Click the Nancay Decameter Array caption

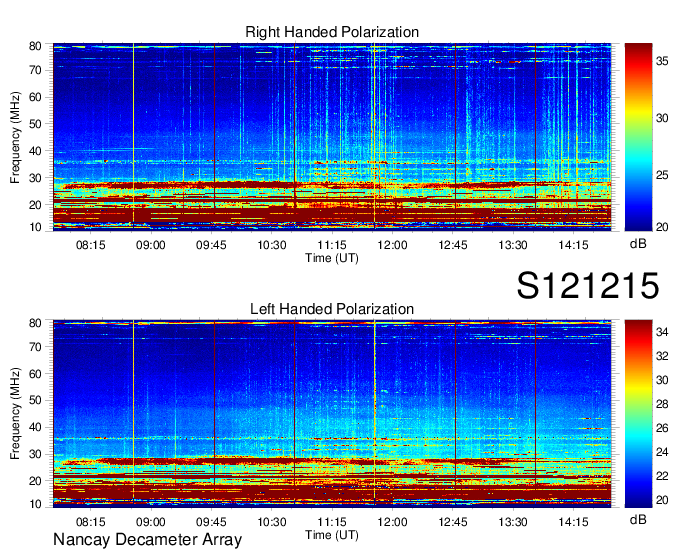(147, 540)
